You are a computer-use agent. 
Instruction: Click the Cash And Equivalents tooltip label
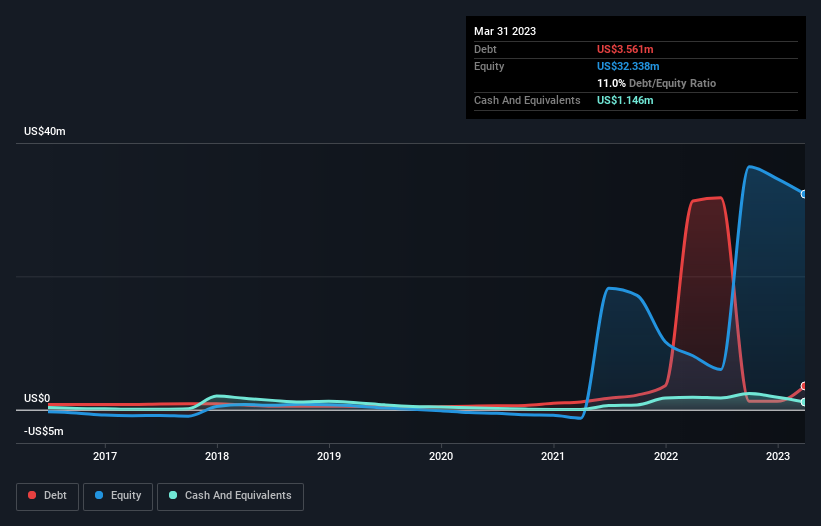tap(527, 100)
